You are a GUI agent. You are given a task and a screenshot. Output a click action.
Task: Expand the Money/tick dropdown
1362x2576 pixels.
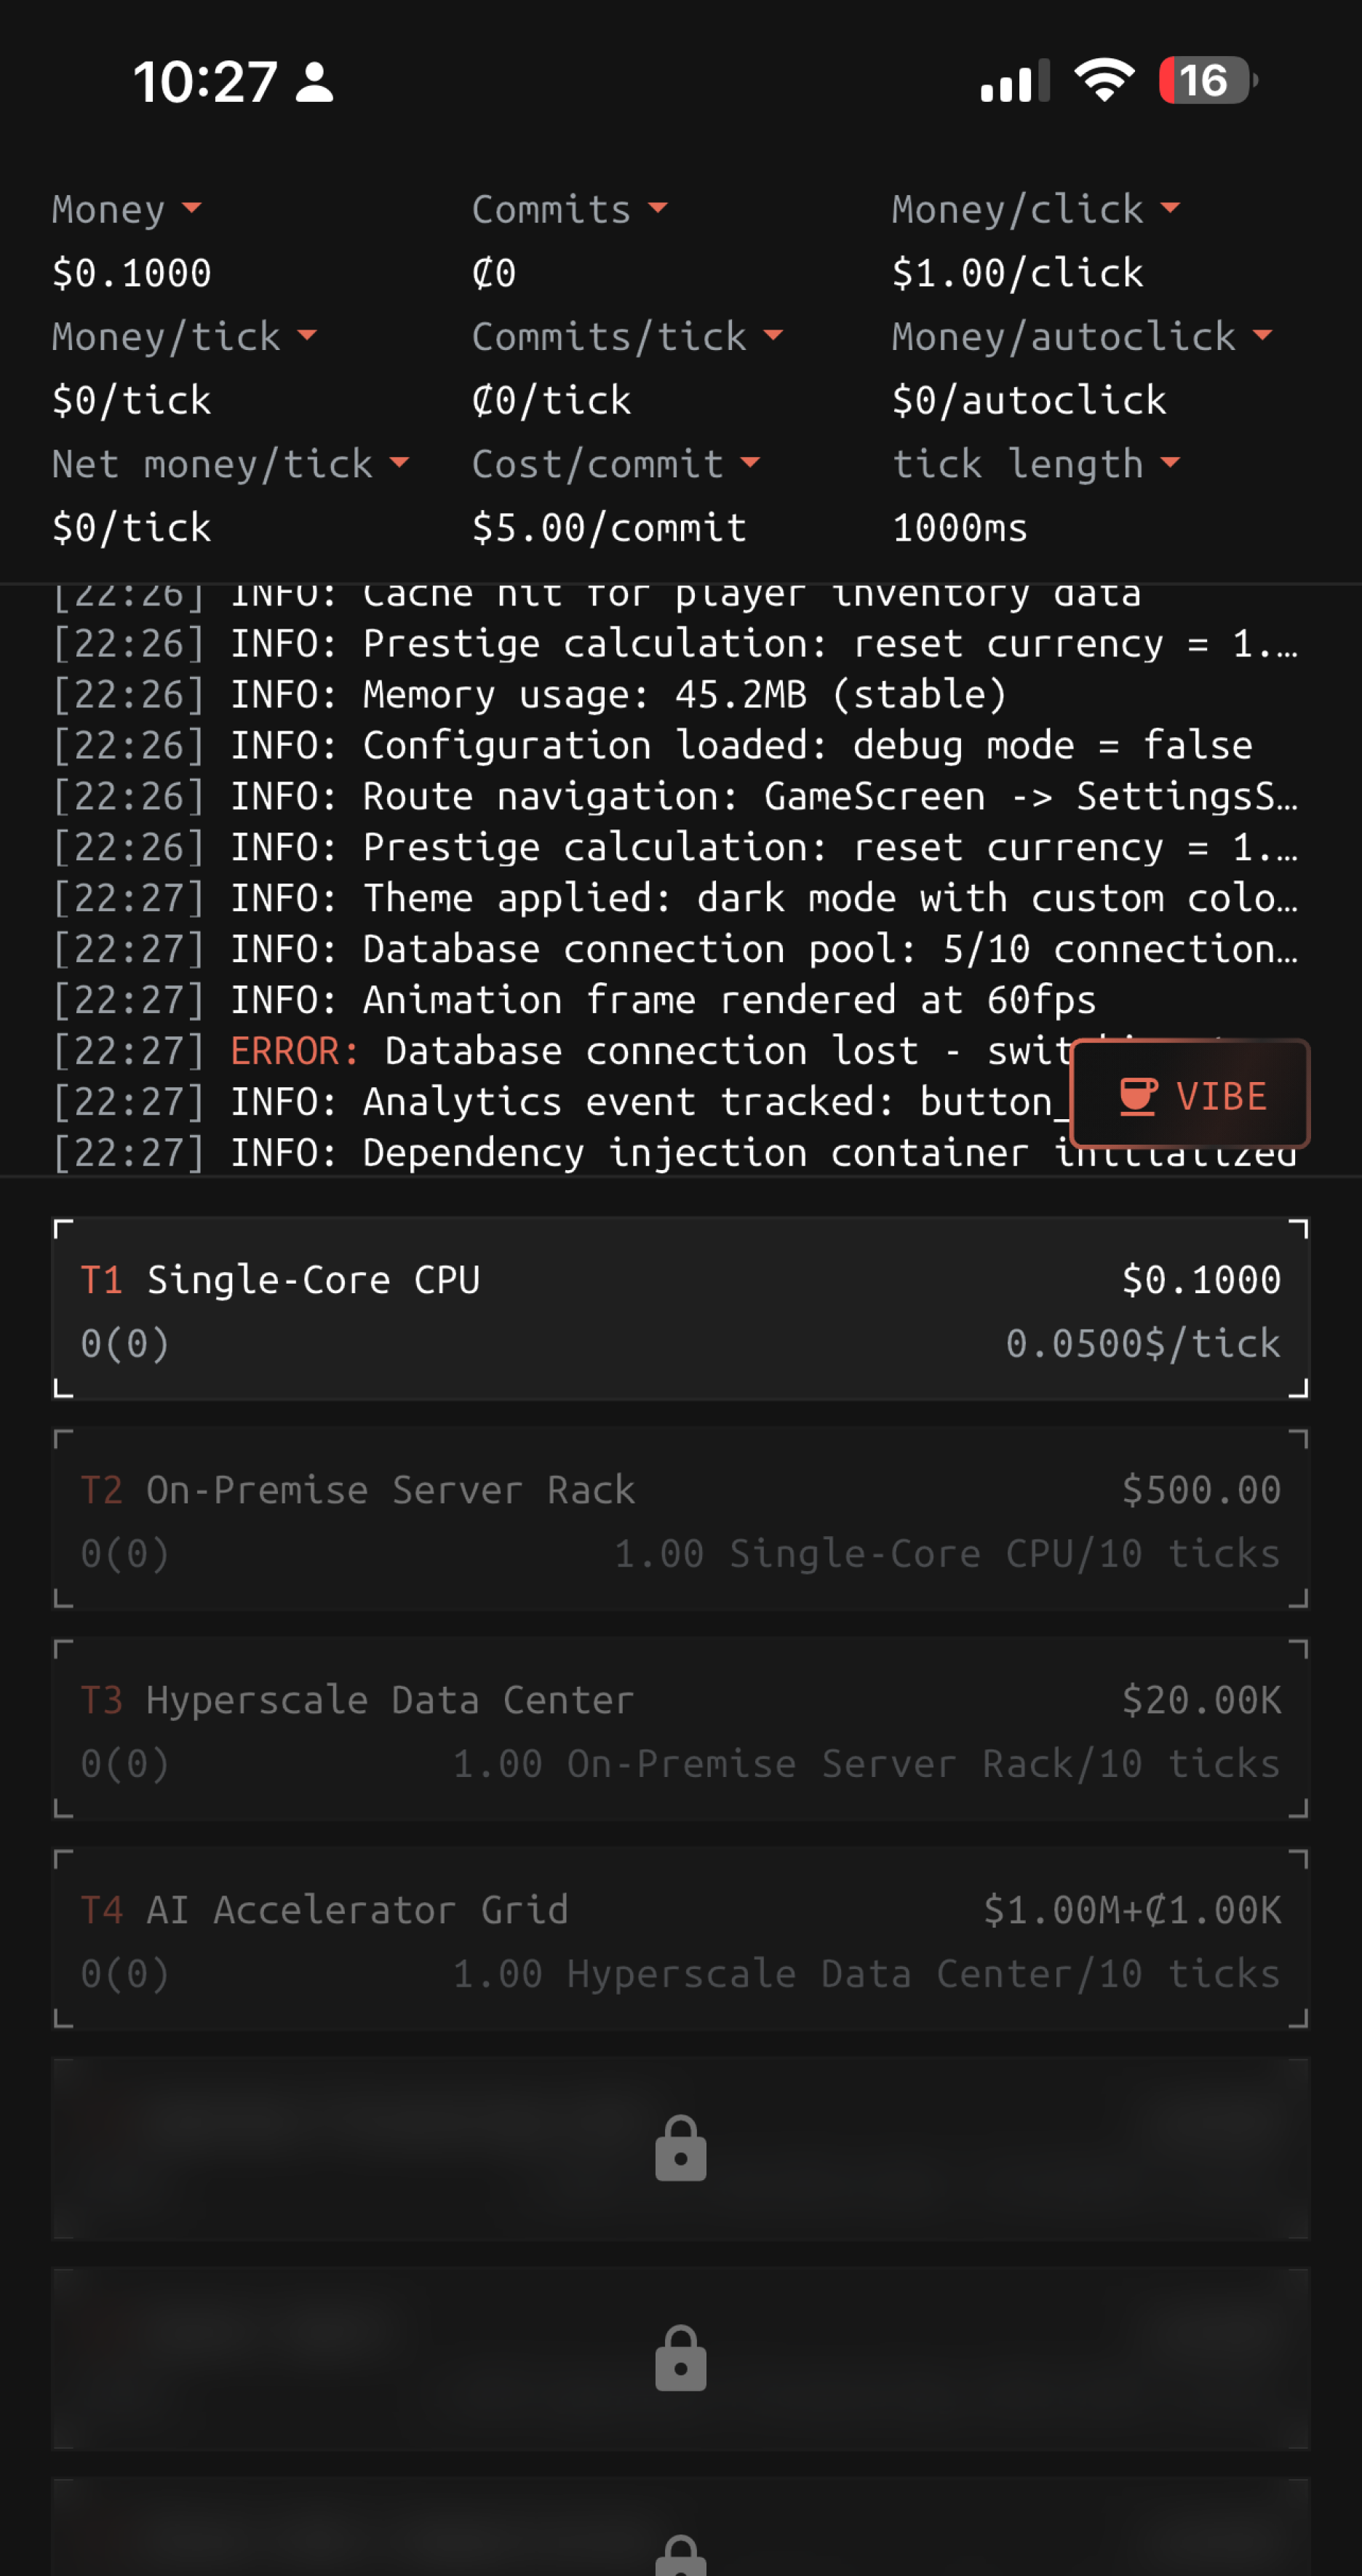[307, 336]
